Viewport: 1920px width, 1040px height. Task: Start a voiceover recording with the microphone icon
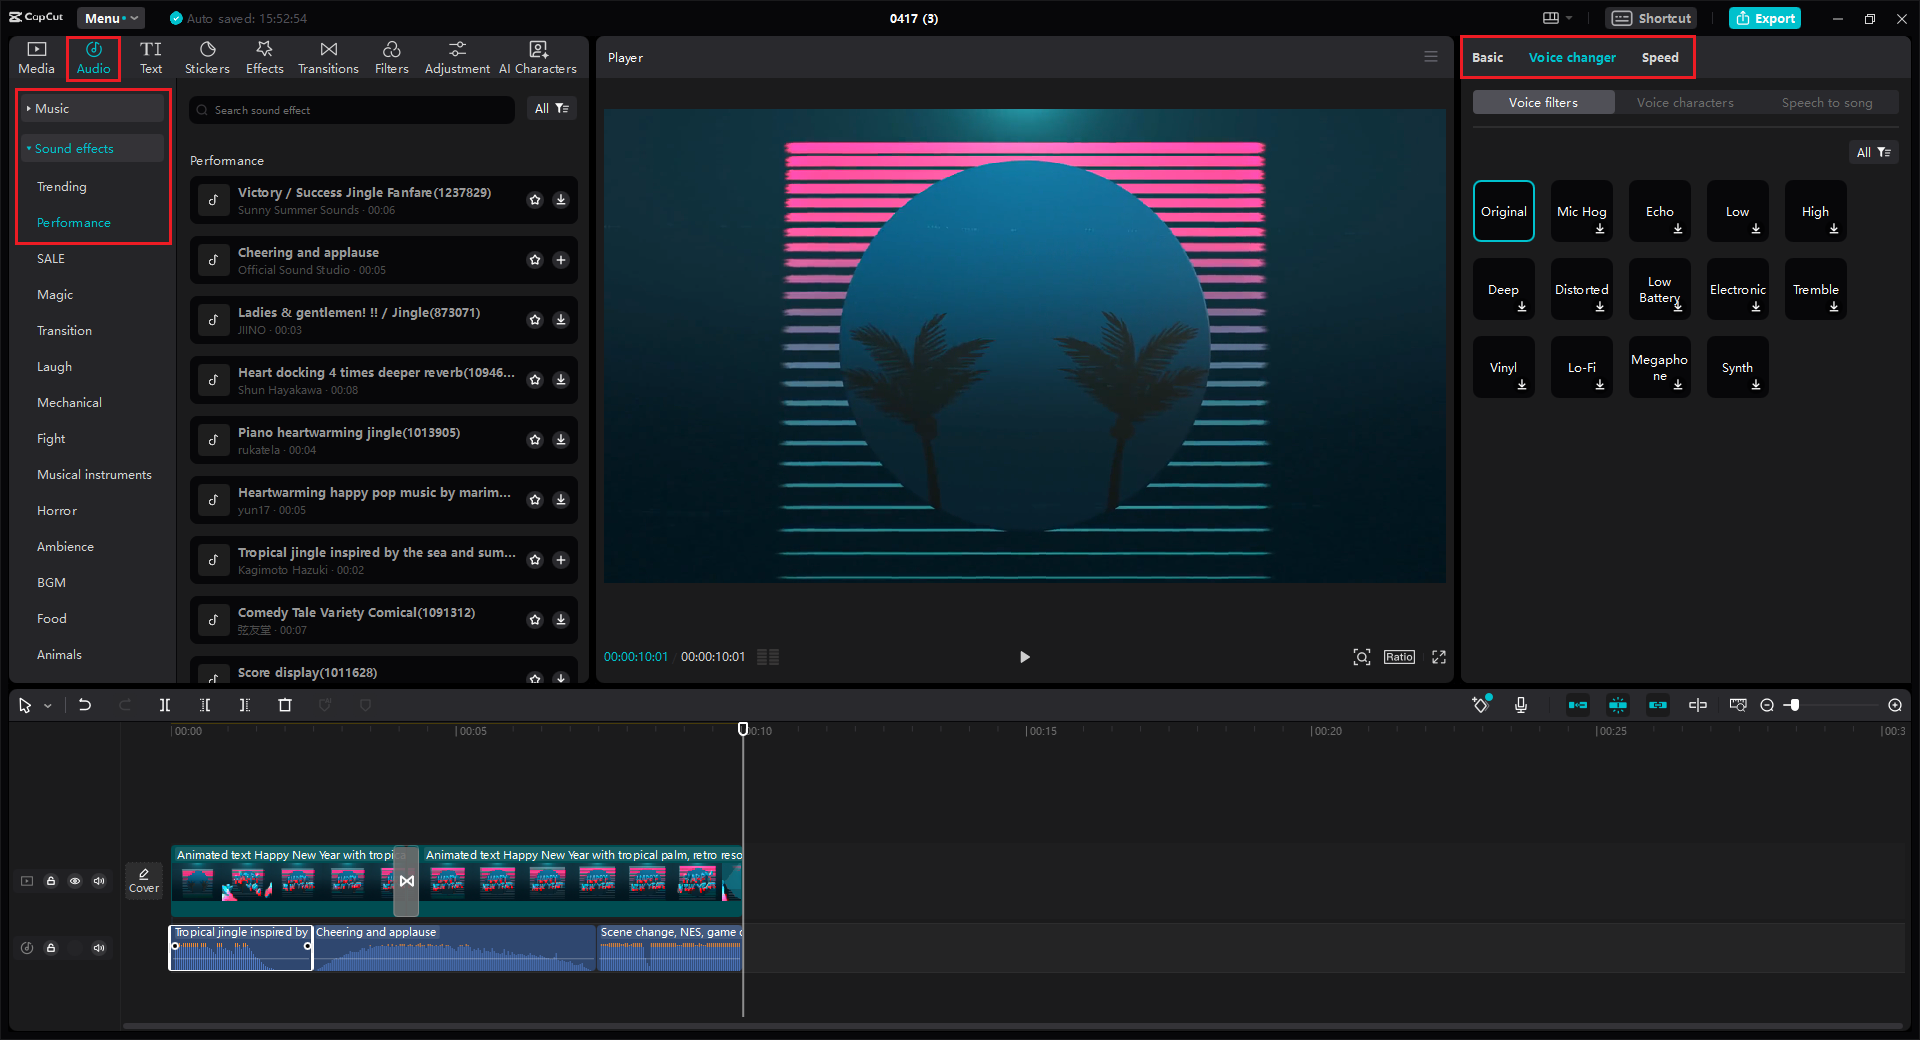click(x=1521, y=705)
